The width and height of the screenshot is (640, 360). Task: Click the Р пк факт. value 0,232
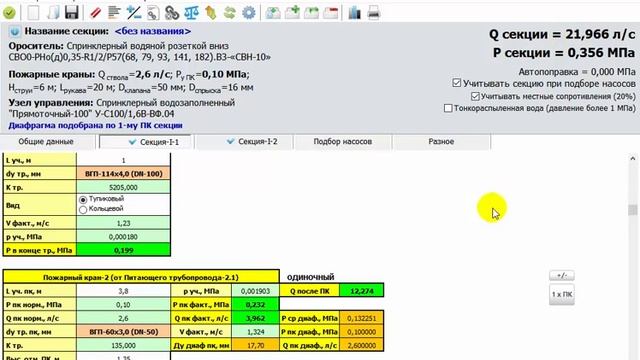[x=256, y=304]
